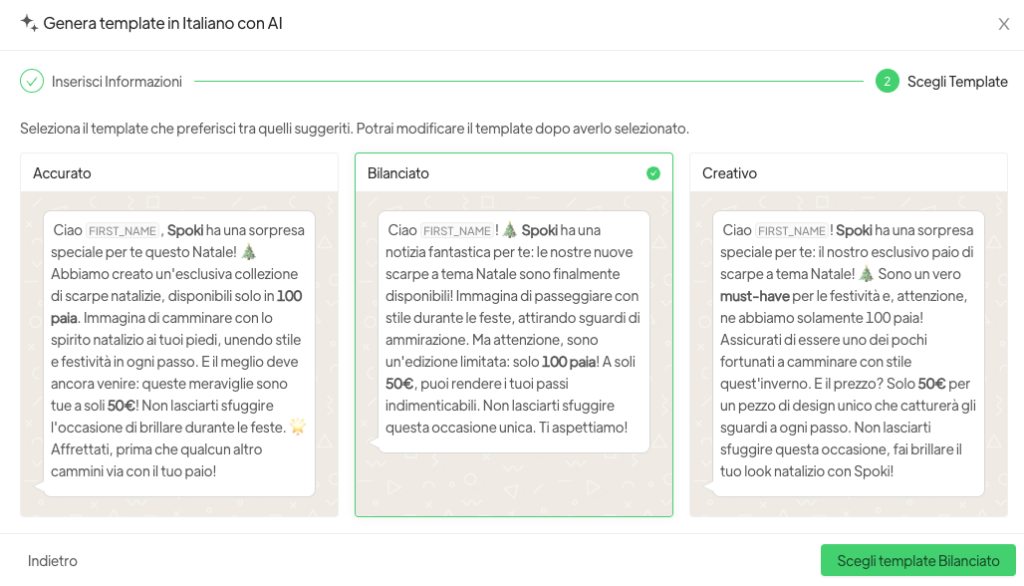1024x586 pixels.
Task: Go to the Inserisci Informazioni step
Action: (x=117, y=81)
